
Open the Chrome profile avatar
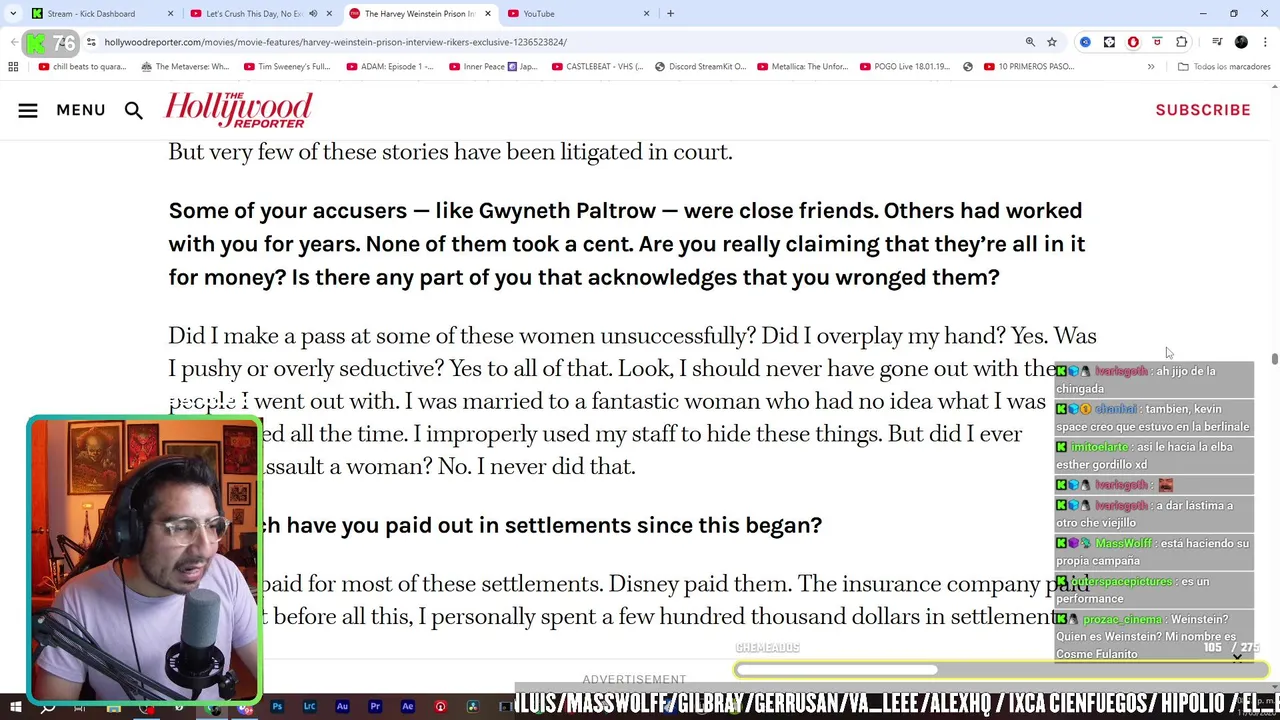(1241, 42)
